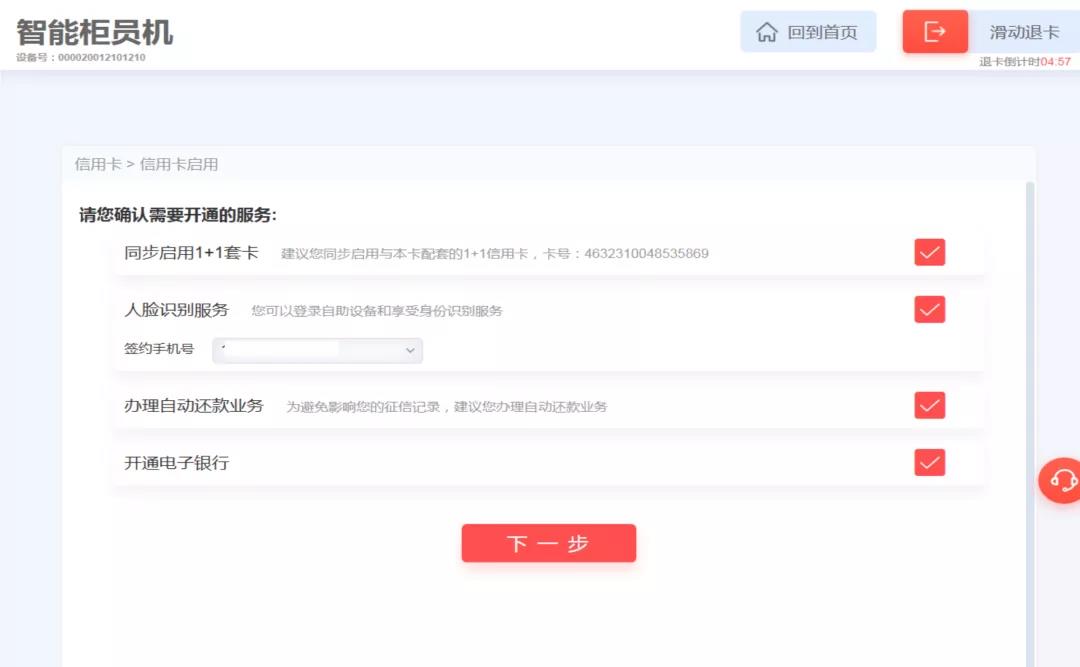Click the 退卡倒计时 countdown timer

[x=1025, y=62]
